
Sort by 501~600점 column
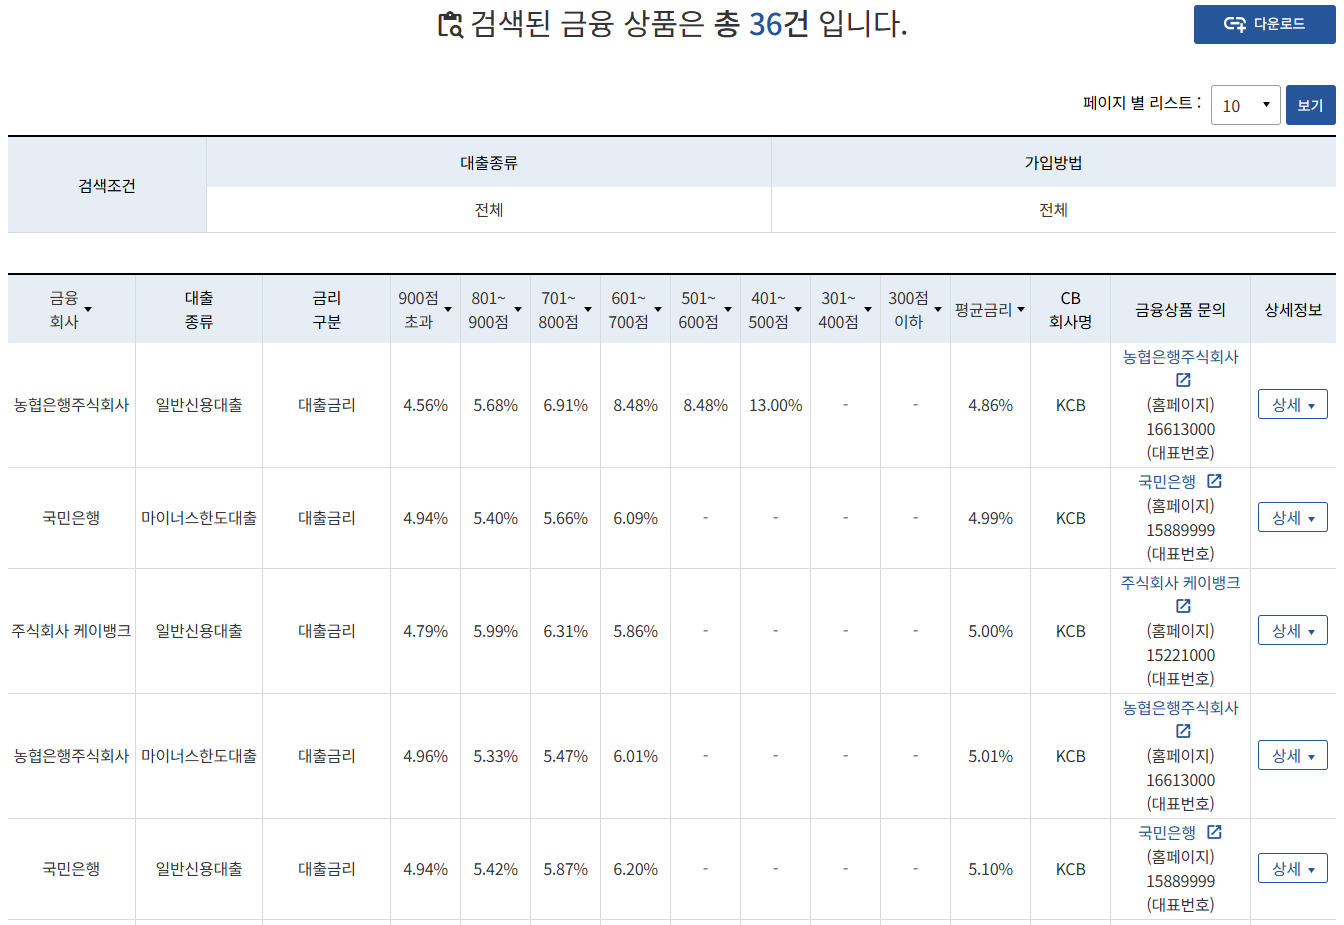tap(728, 310)
